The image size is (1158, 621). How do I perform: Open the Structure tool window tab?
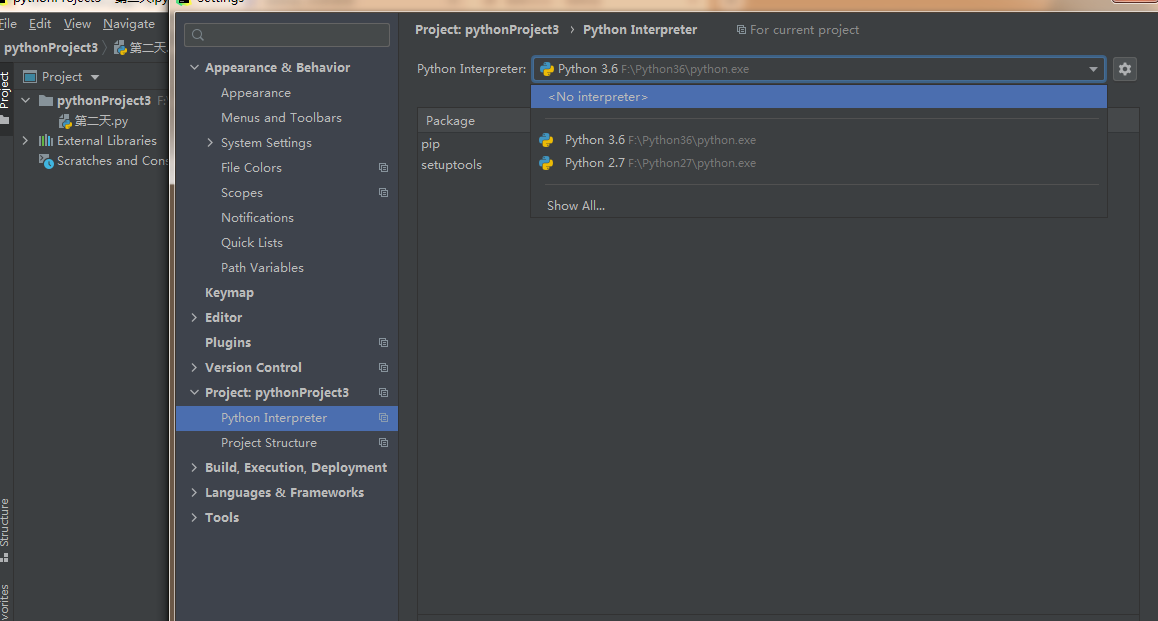point(5,529)
